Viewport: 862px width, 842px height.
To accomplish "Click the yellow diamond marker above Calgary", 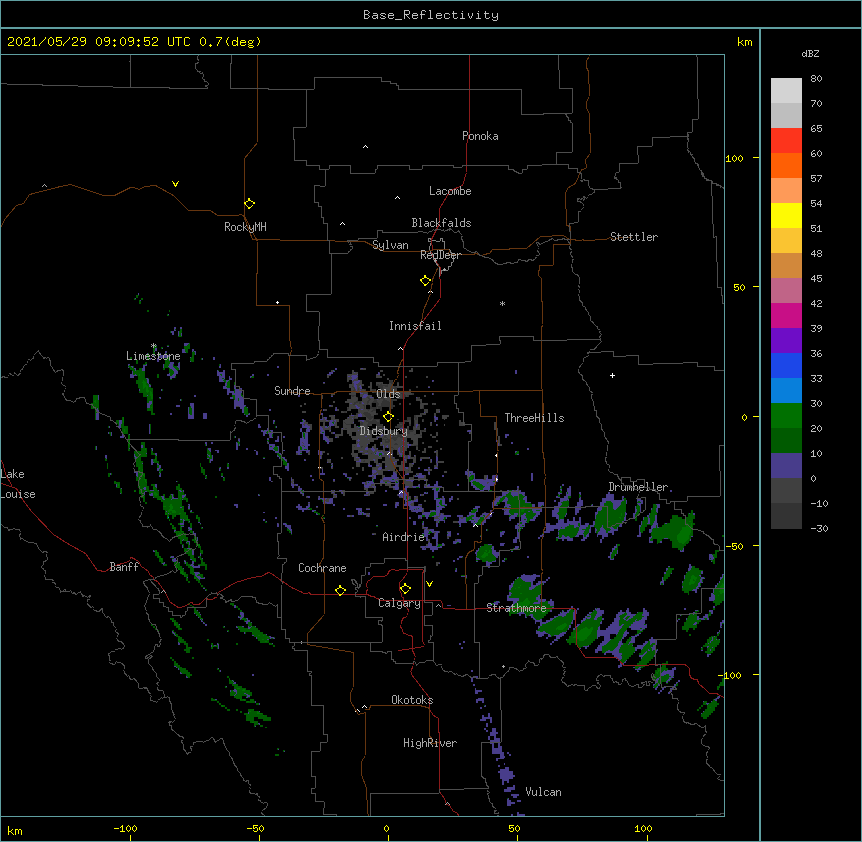I will (405, 589).
